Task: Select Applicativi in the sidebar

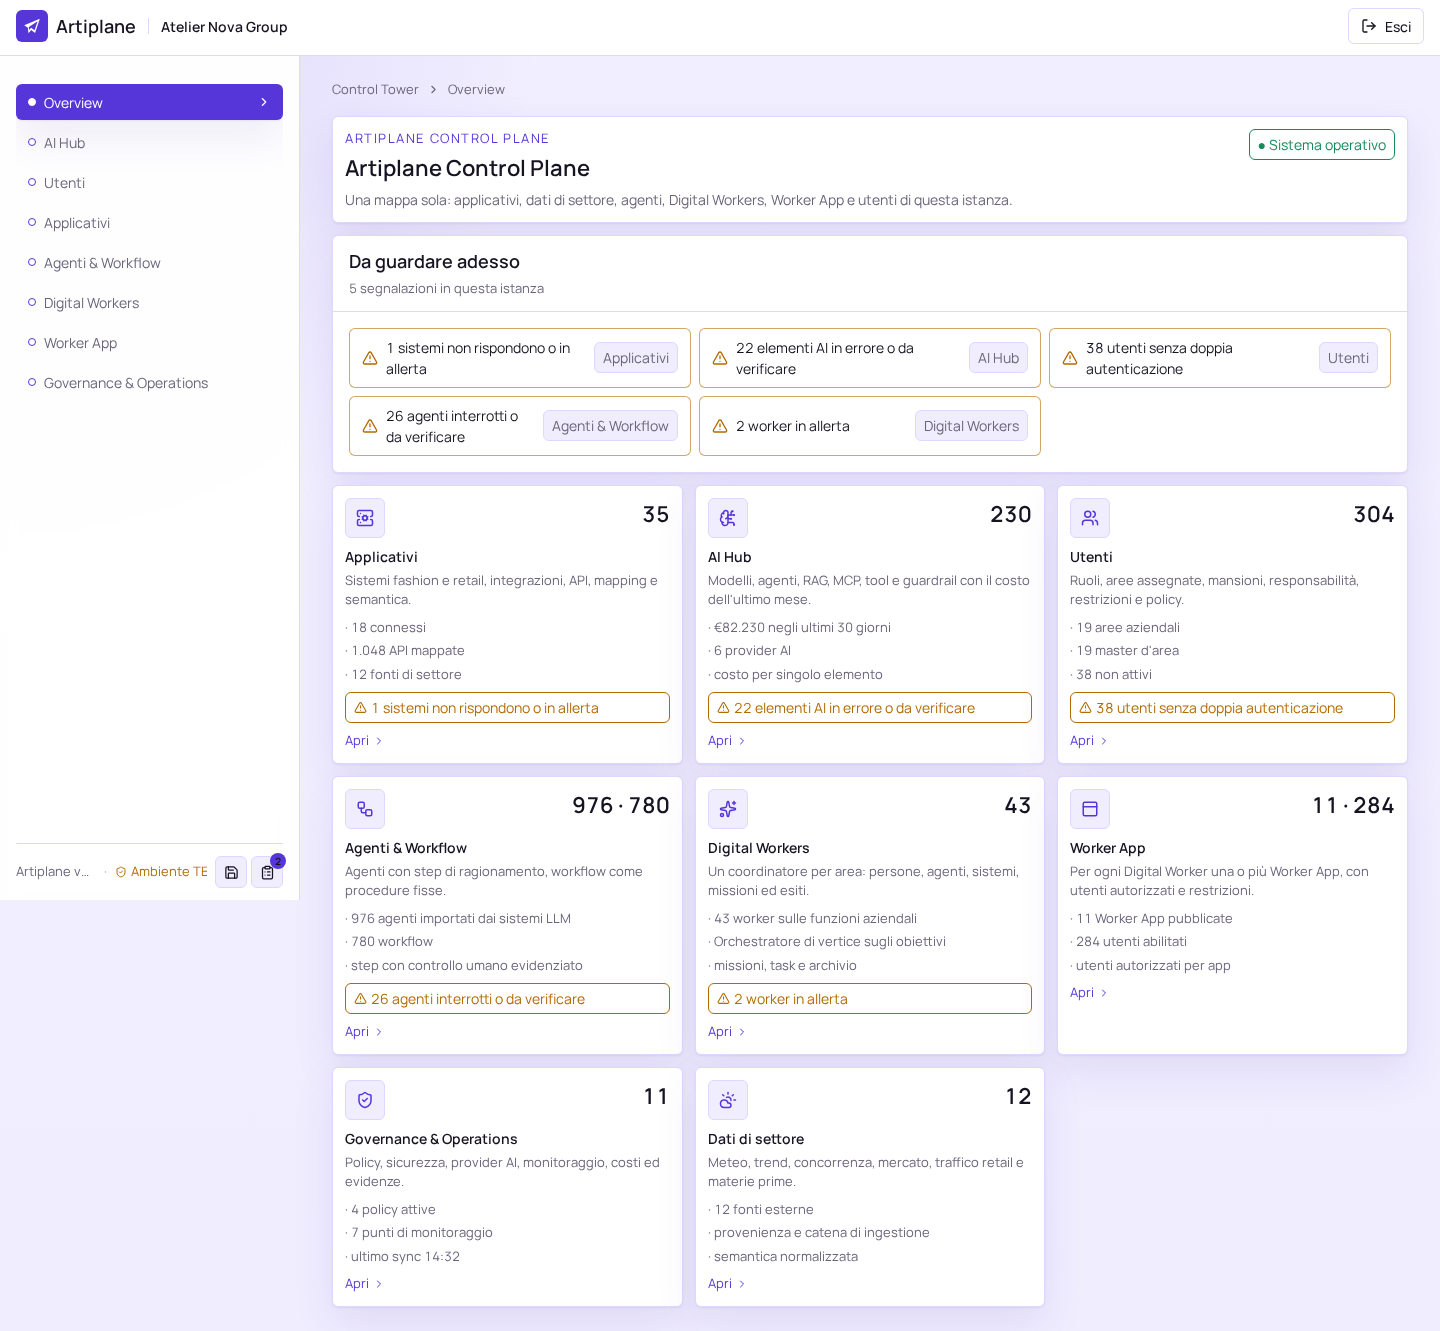Action: click(149, 223)
